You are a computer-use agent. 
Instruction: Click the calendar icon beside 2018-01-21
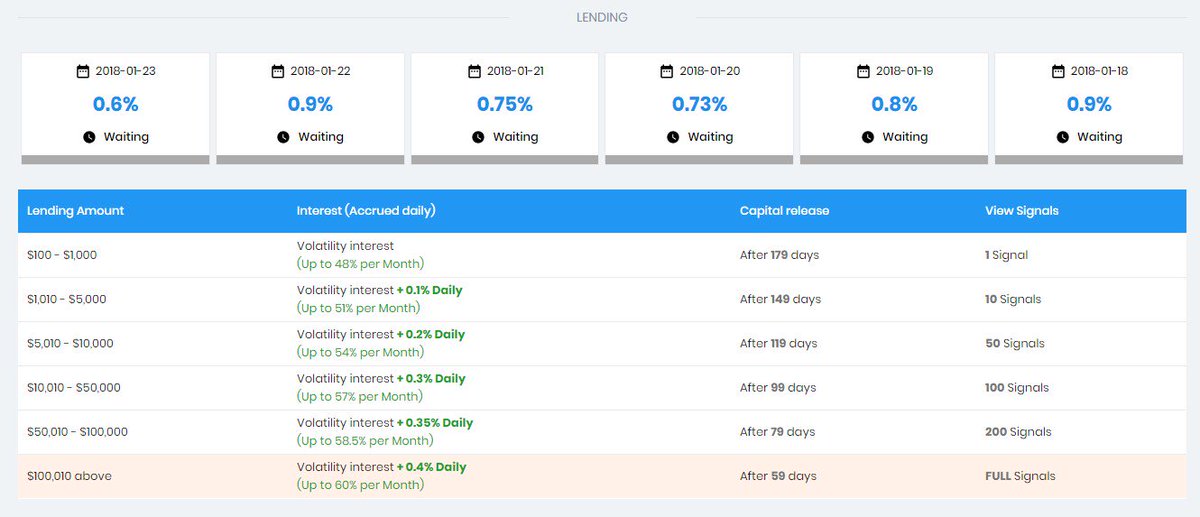pyautogui.click(x=474, y=71)
